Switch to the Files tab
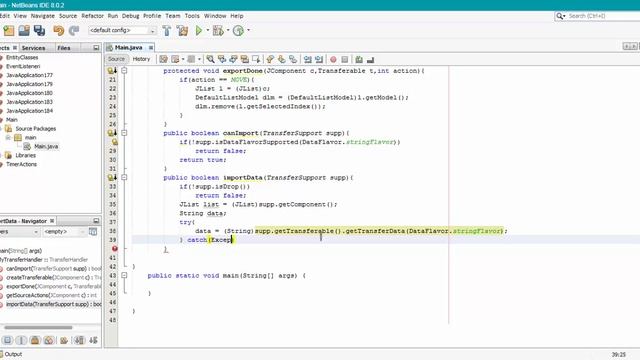The height and width of the screenshot is (360, 640). coord(63,48)
